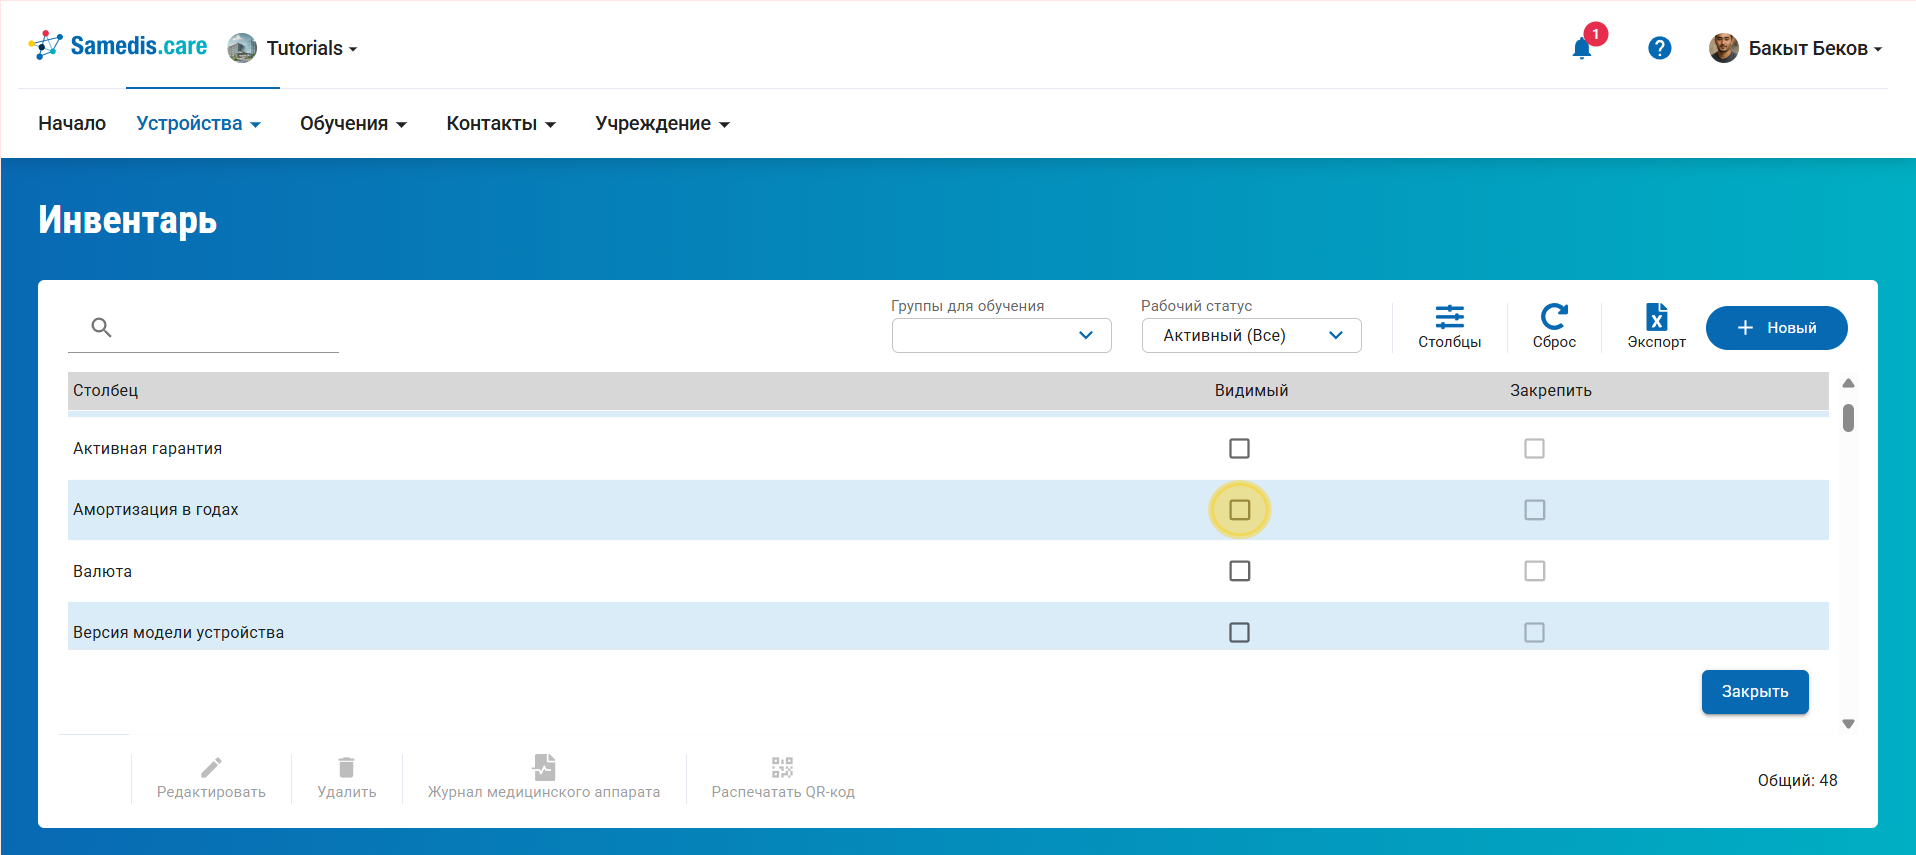The height and width of the screenshot is (855, 1916).
Task: Toggle the Видимый checkbox for Амортизация в годах
Action: pyautogui.click(x=1239, y=510)
